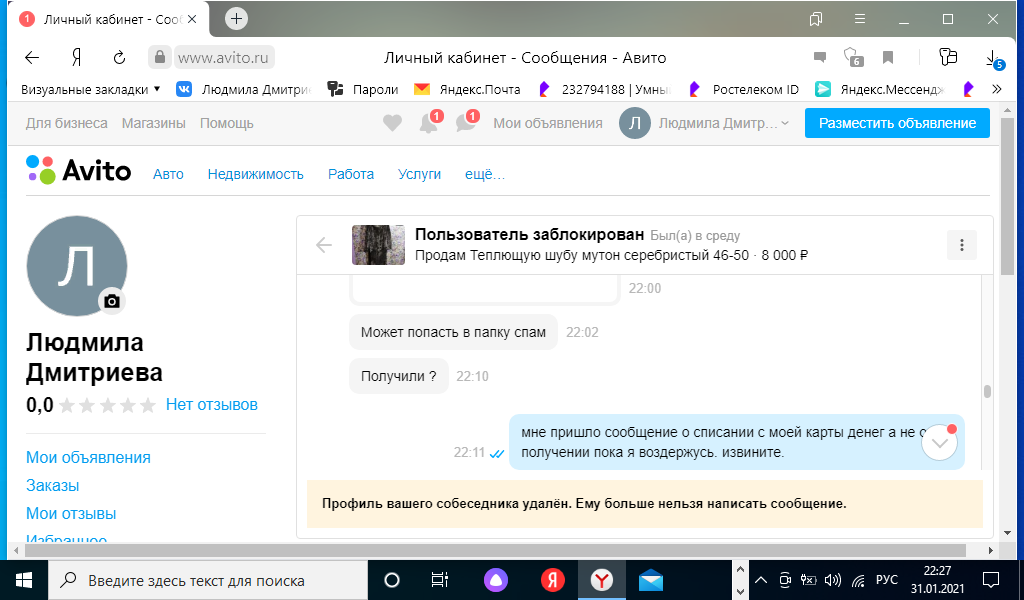Open messages chat bubble icon
This screenshot has height=600, width=1024.
pos(465,123)
